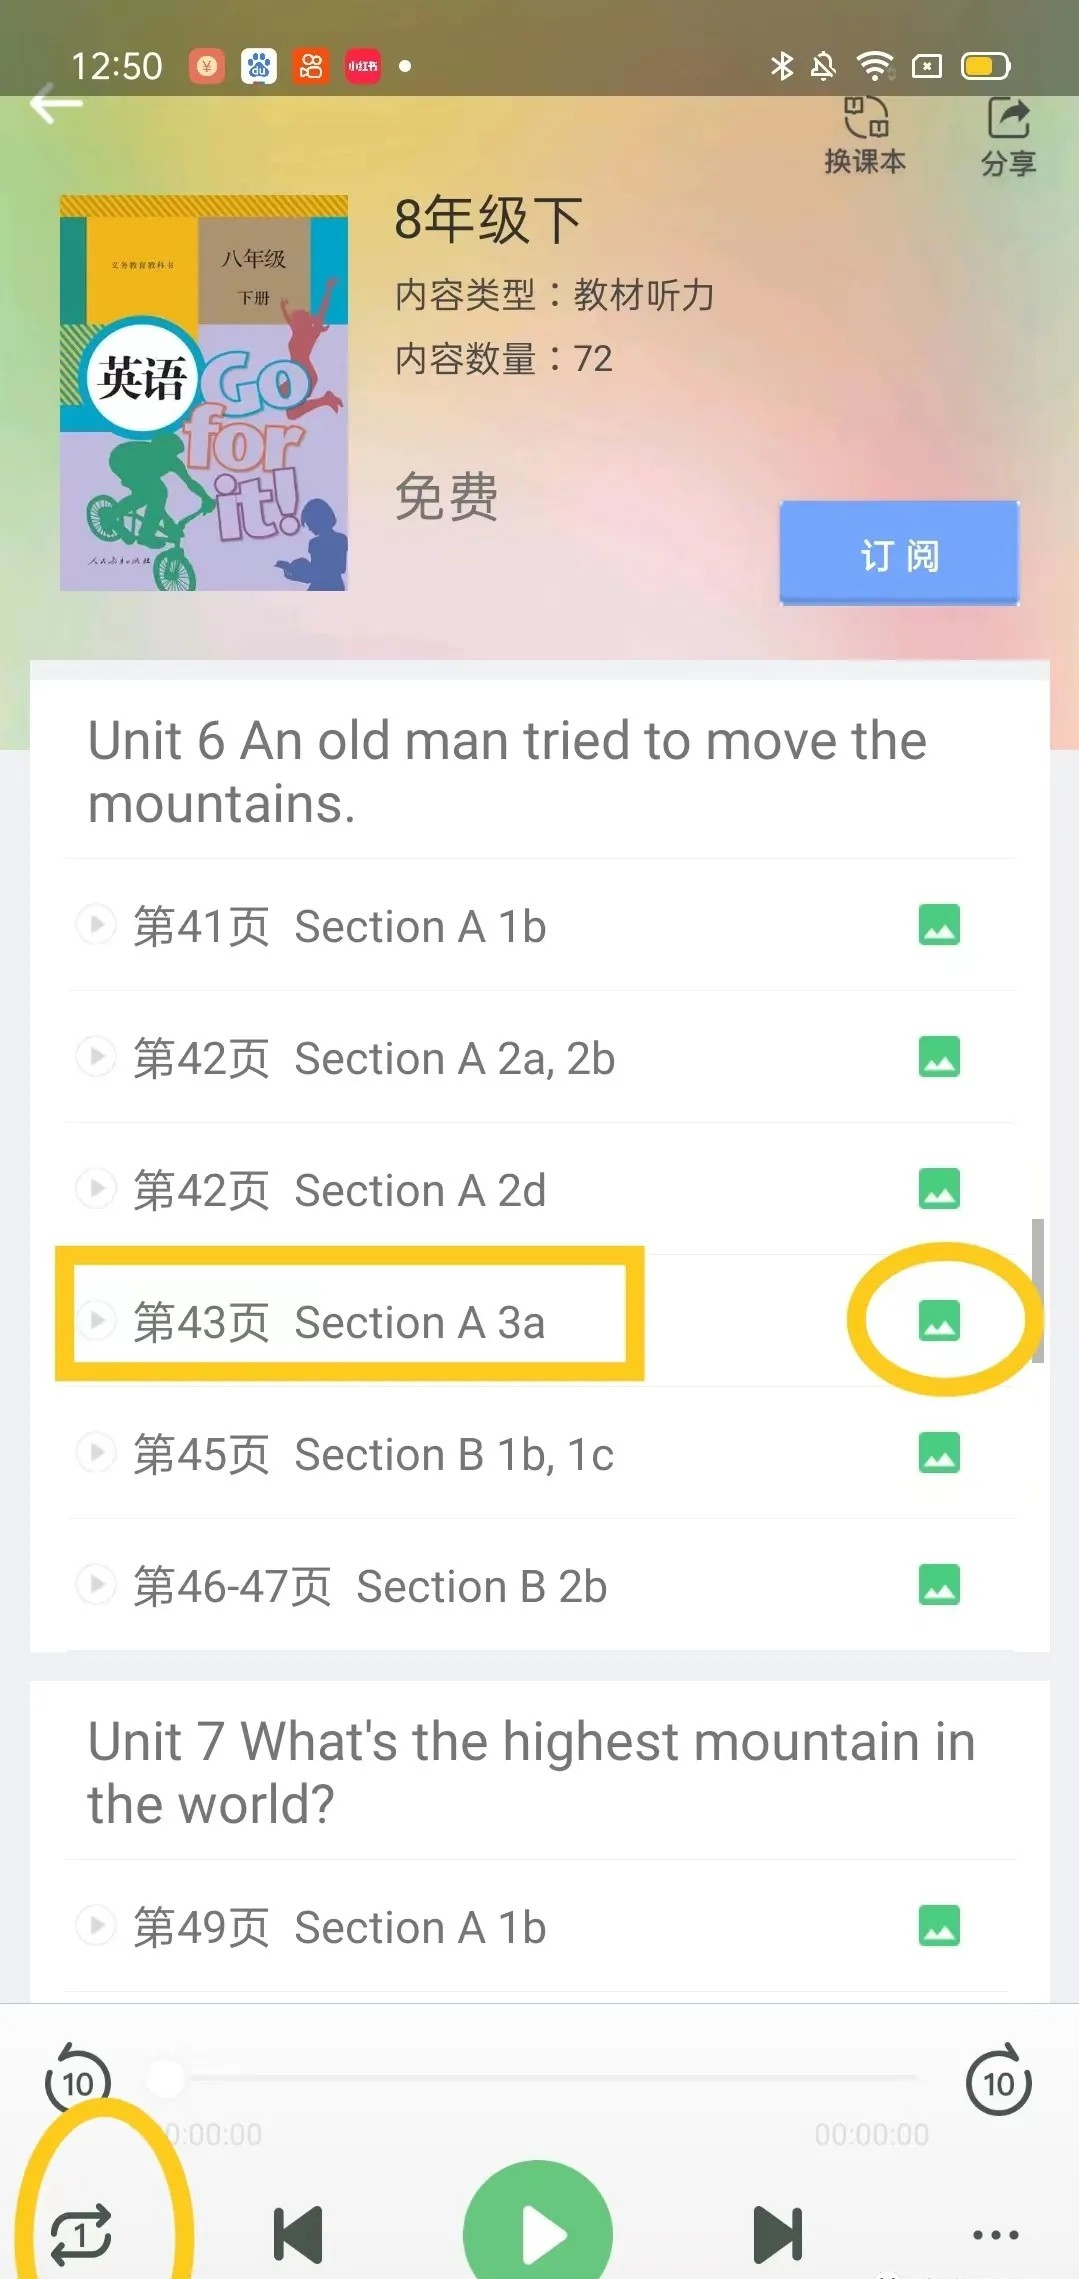
Task: Rewind audio 10 seconds
Action: (78, 2083)
